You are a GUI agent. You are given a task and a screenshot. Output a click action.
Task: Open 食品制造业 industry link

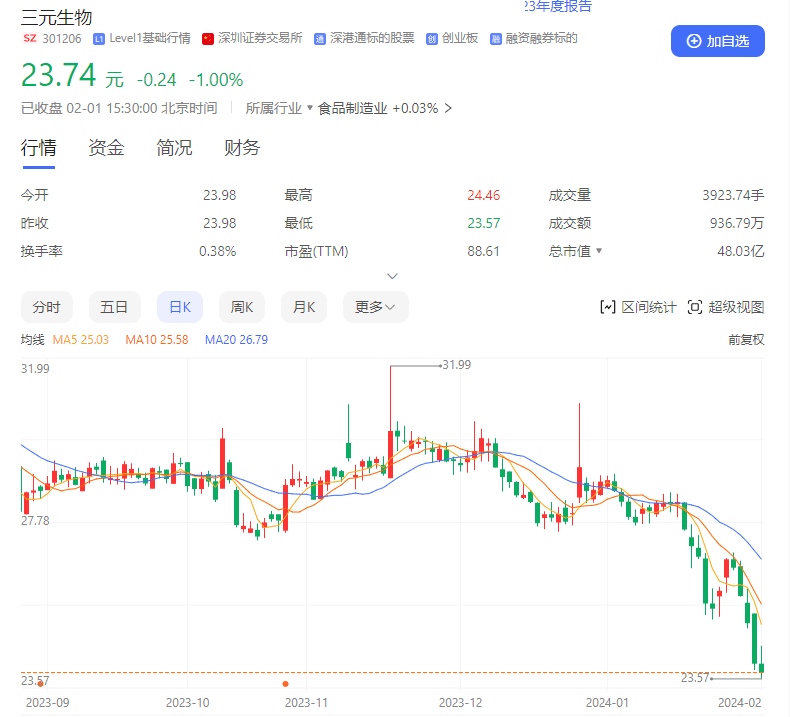353,108
